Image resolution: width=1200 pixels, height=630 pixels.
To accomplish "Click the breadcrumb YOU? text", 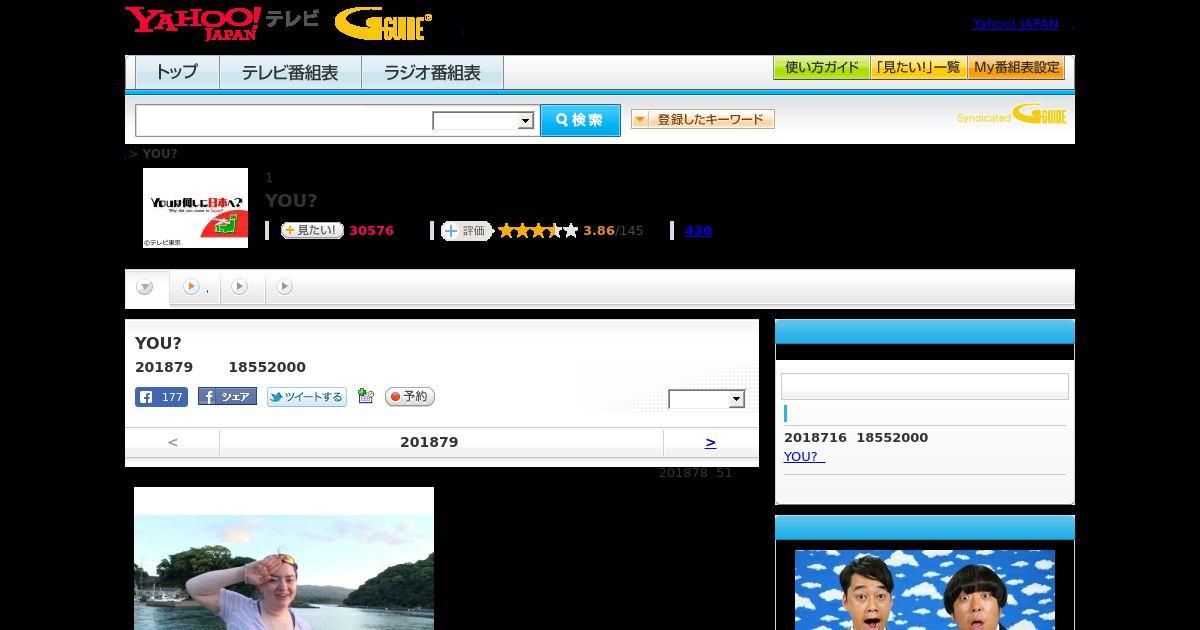I will [160, 154].
